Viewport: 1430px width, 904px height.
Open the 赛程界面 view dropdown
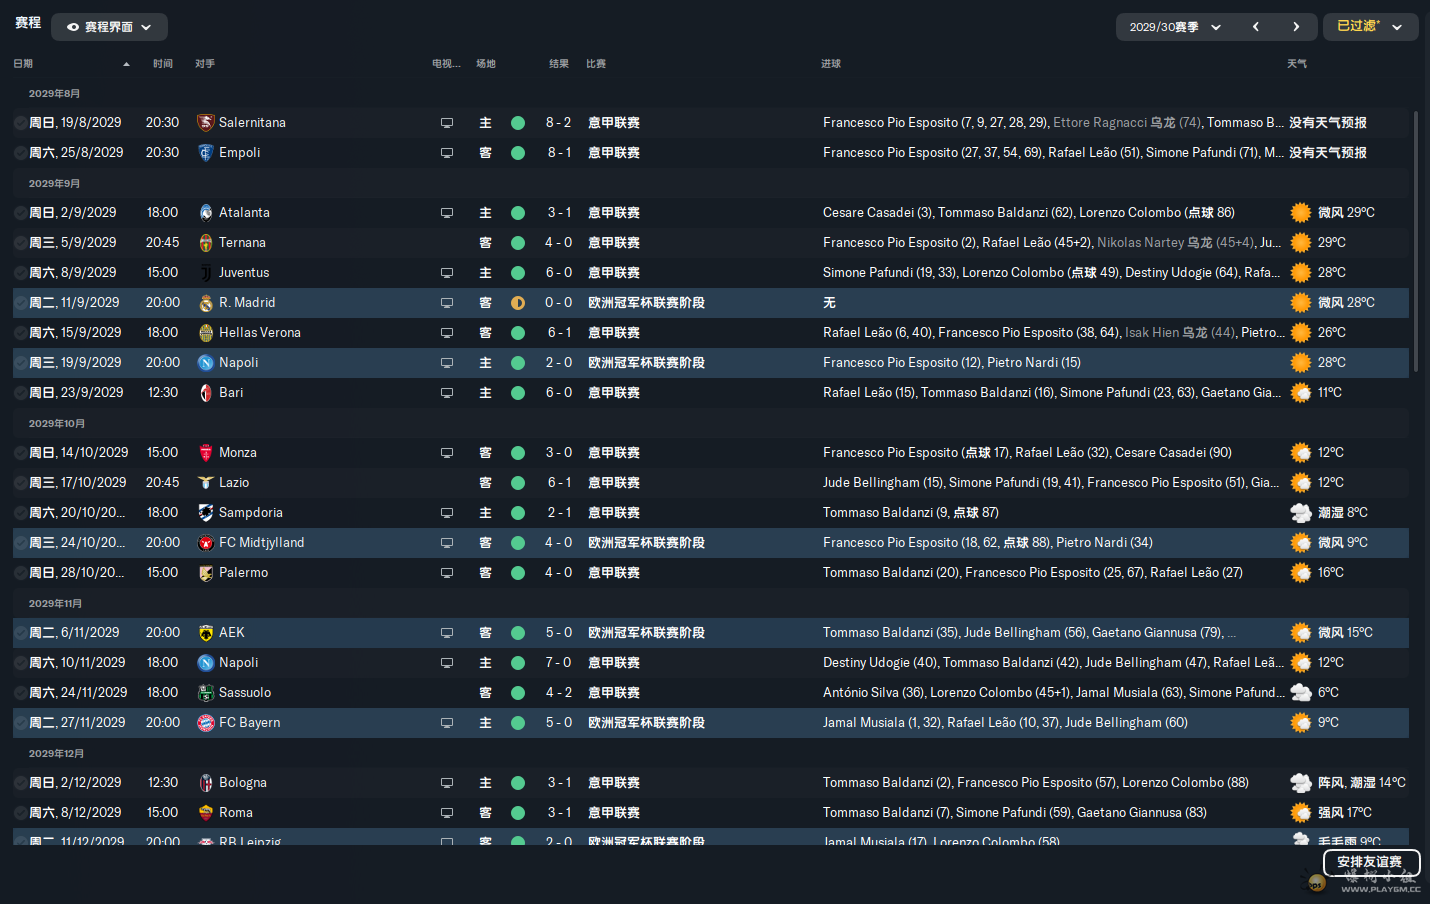pyautogui.click(x=109, y=27)
